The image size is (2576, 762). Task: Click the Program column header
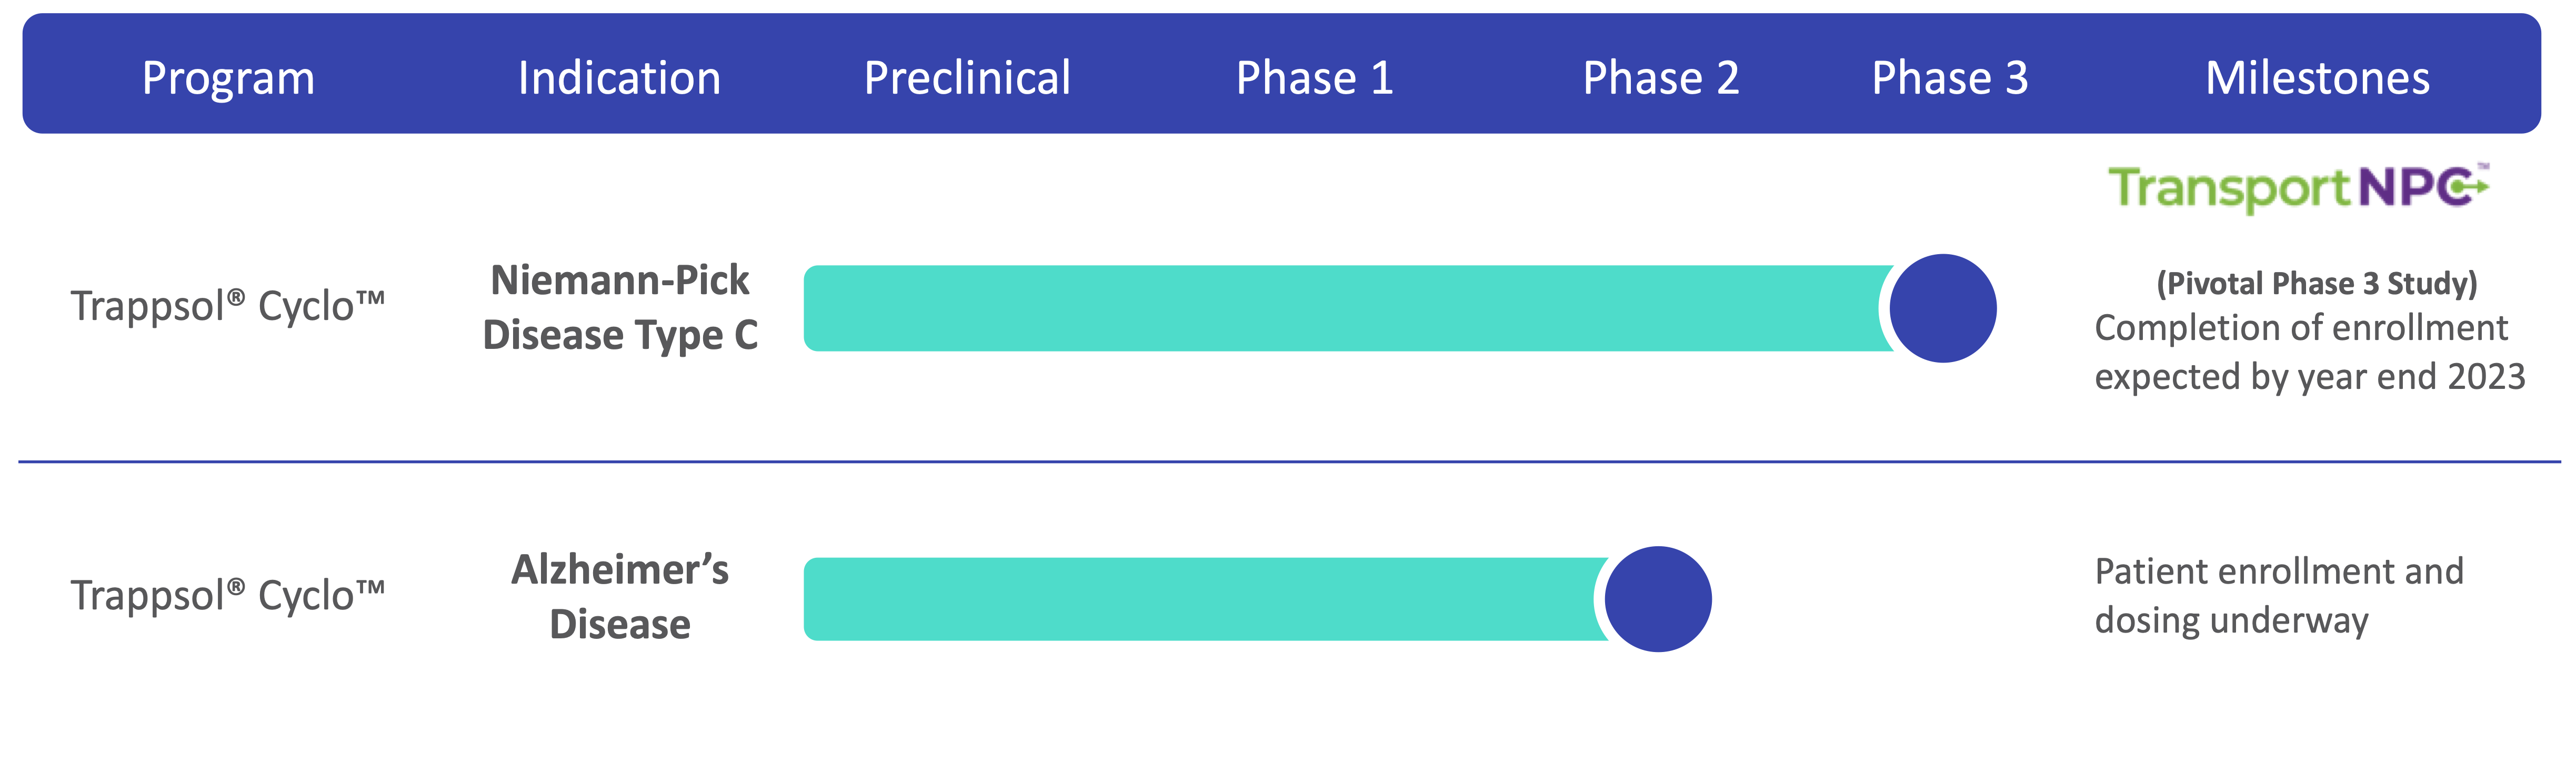(x=228, y=78)
